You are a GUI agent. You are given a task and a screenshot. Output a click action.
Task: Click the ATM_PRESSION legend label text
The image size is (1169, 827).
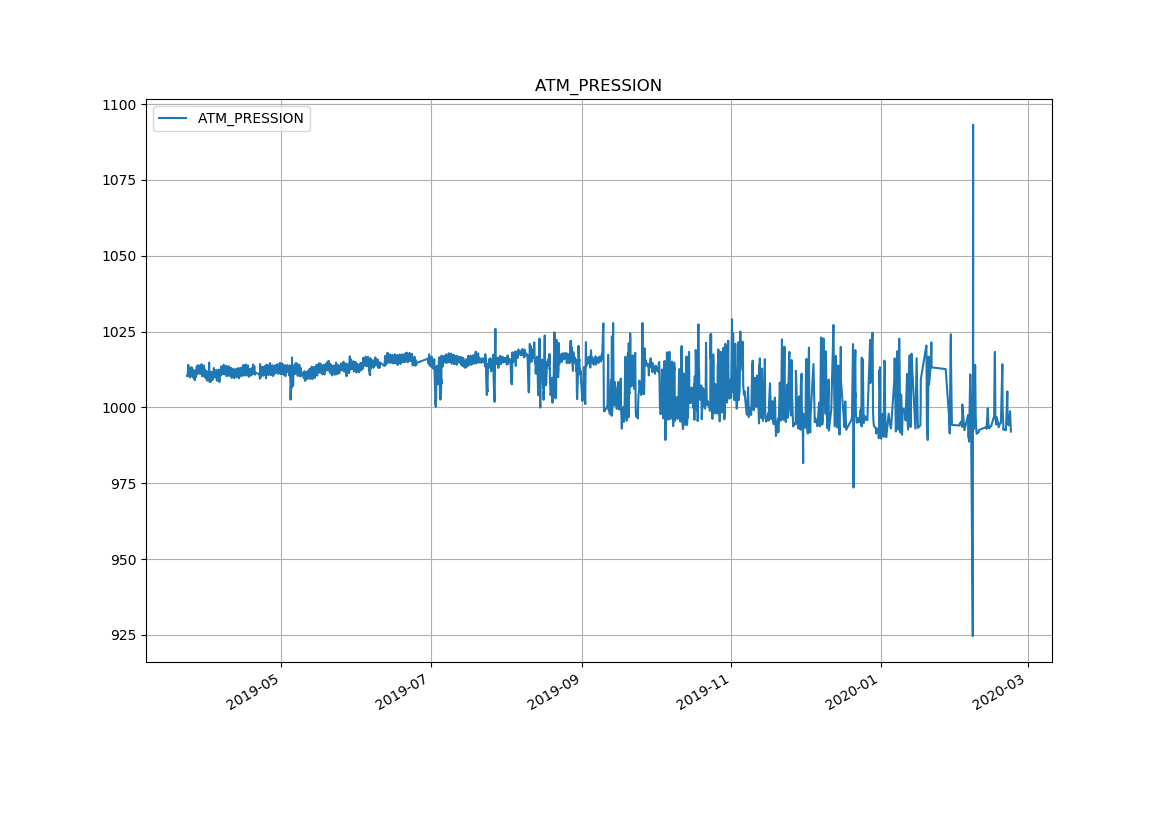(x=250, y=118)
